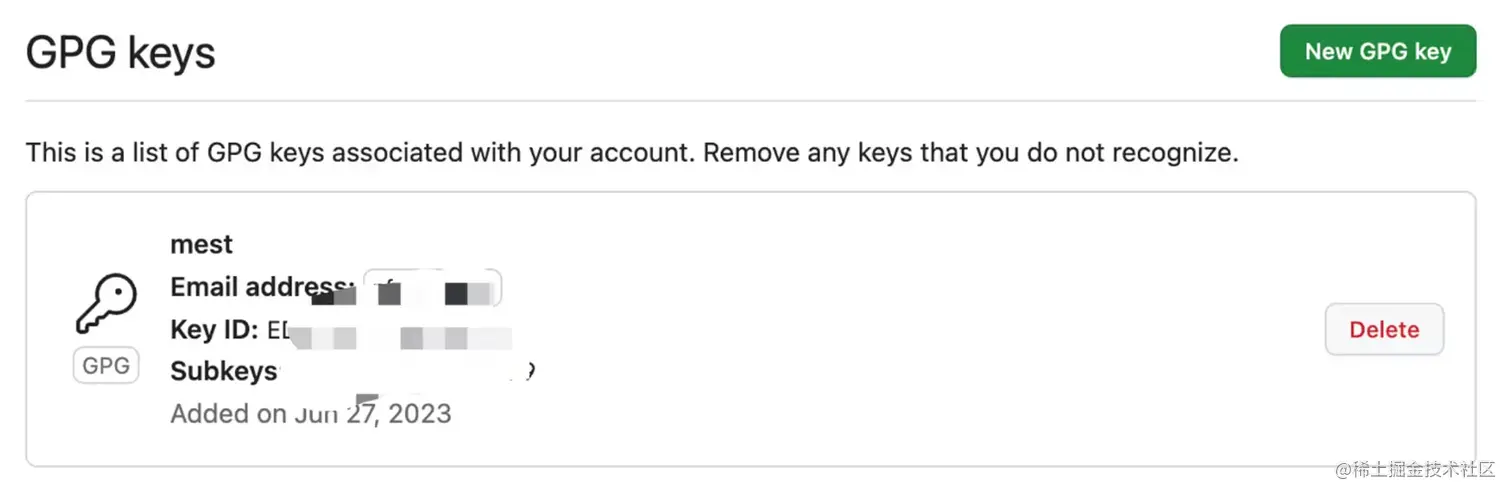This screenshot has width=1512, height=496.
Task: Click the Email address label
Action: [262, 288]
